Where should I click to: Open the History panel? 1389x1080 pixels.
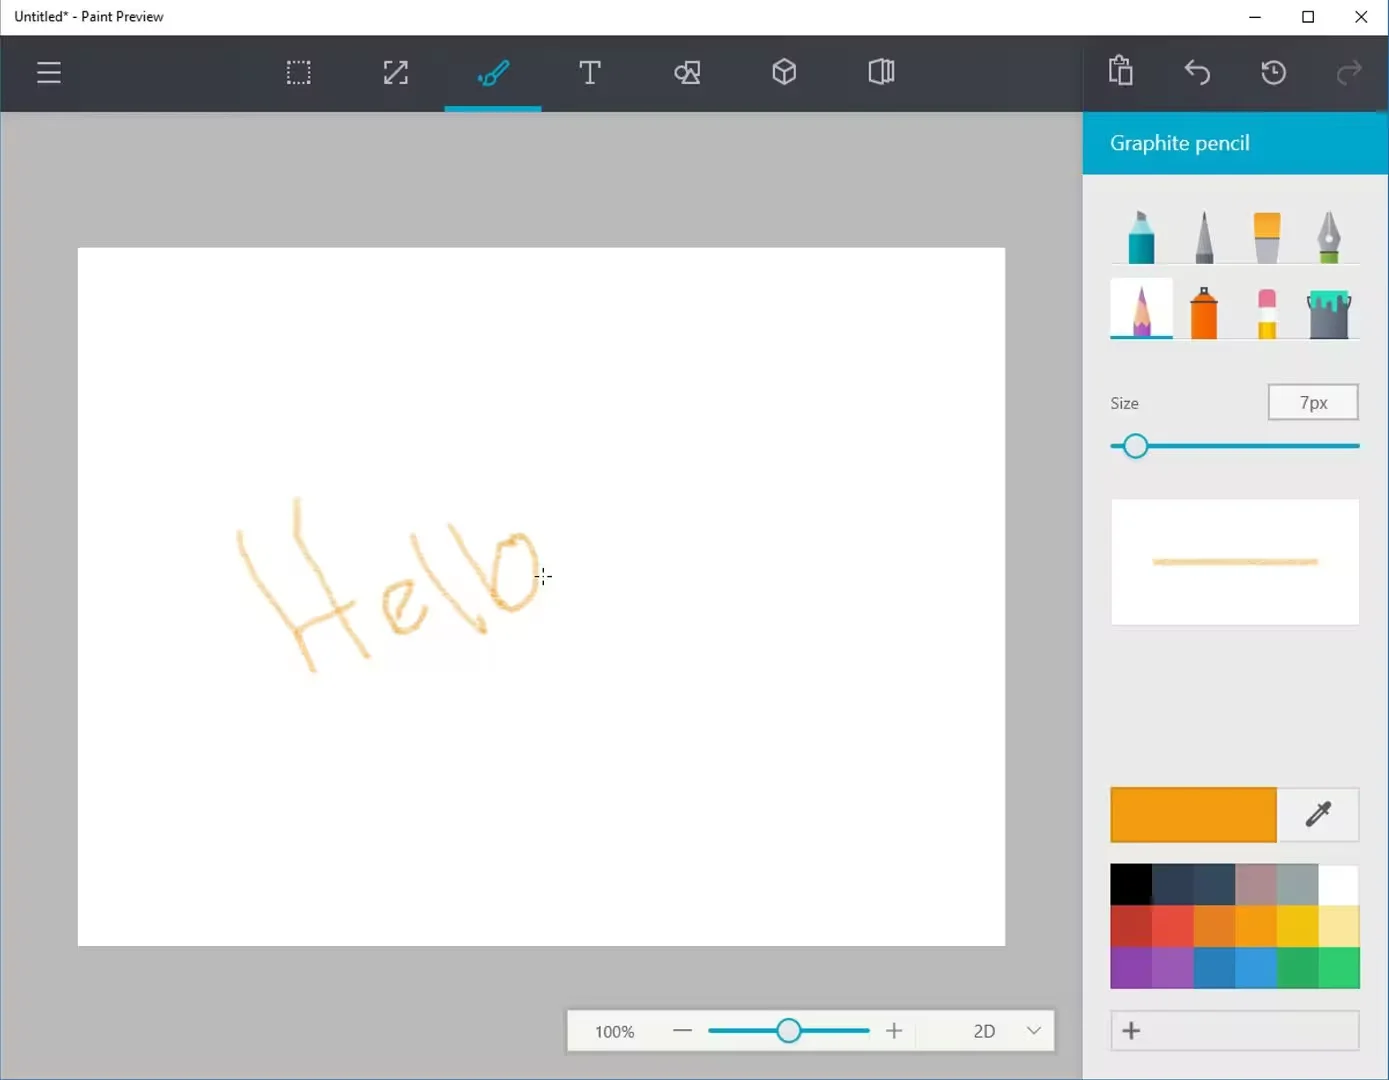click(x=1273, y=73)
